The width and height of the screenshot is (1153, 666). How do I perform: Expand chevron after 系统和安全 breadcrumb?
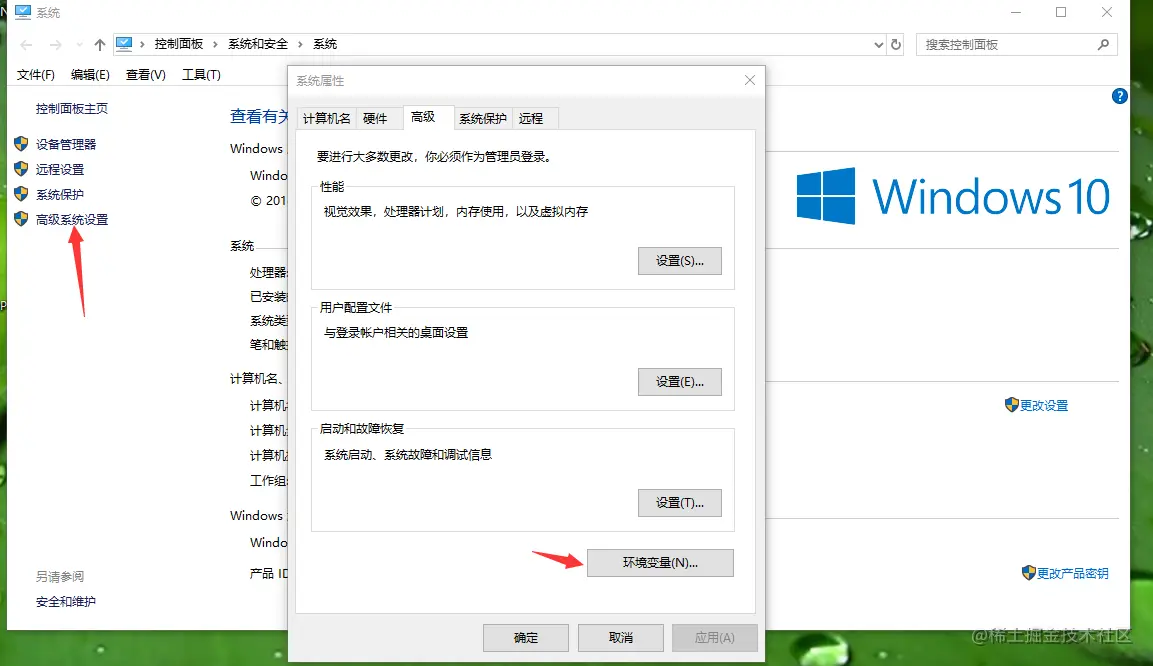click(x=300, y=45)
